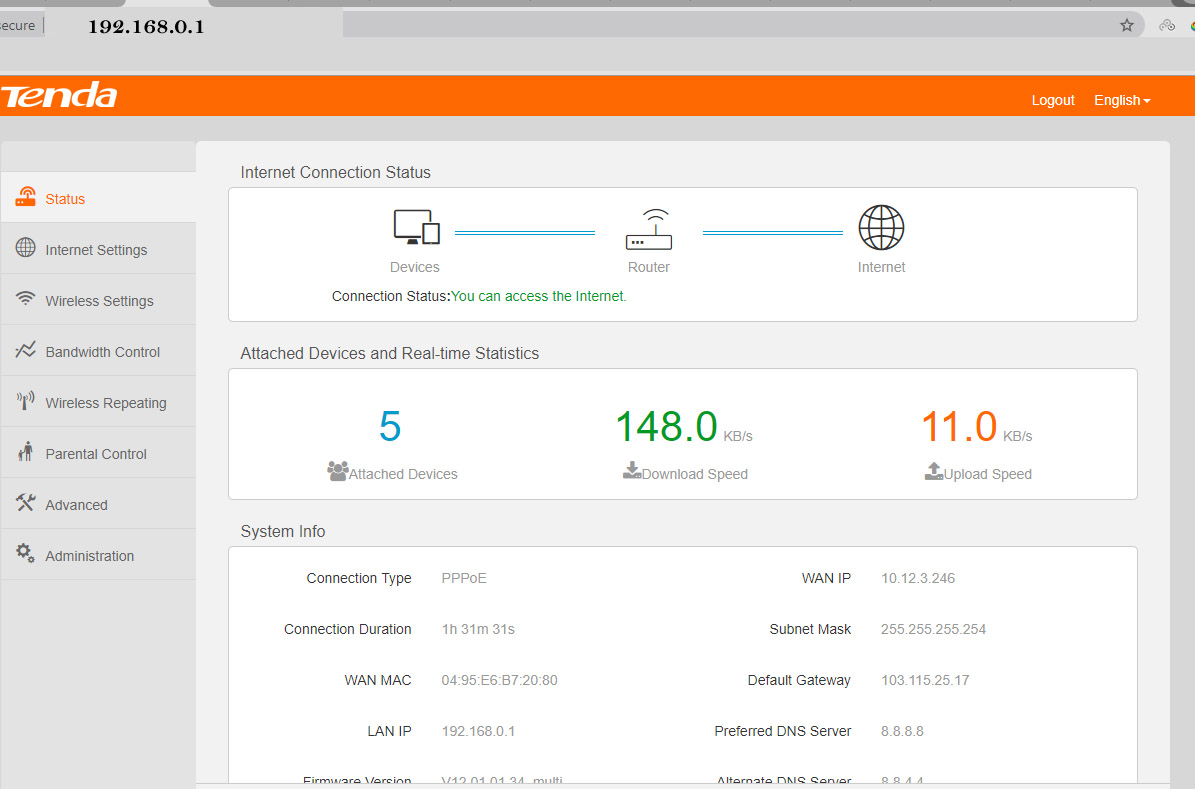Click the globe icon beside Internet Settings
This screenshot has width=1195, height=789.
pos(26,248)
